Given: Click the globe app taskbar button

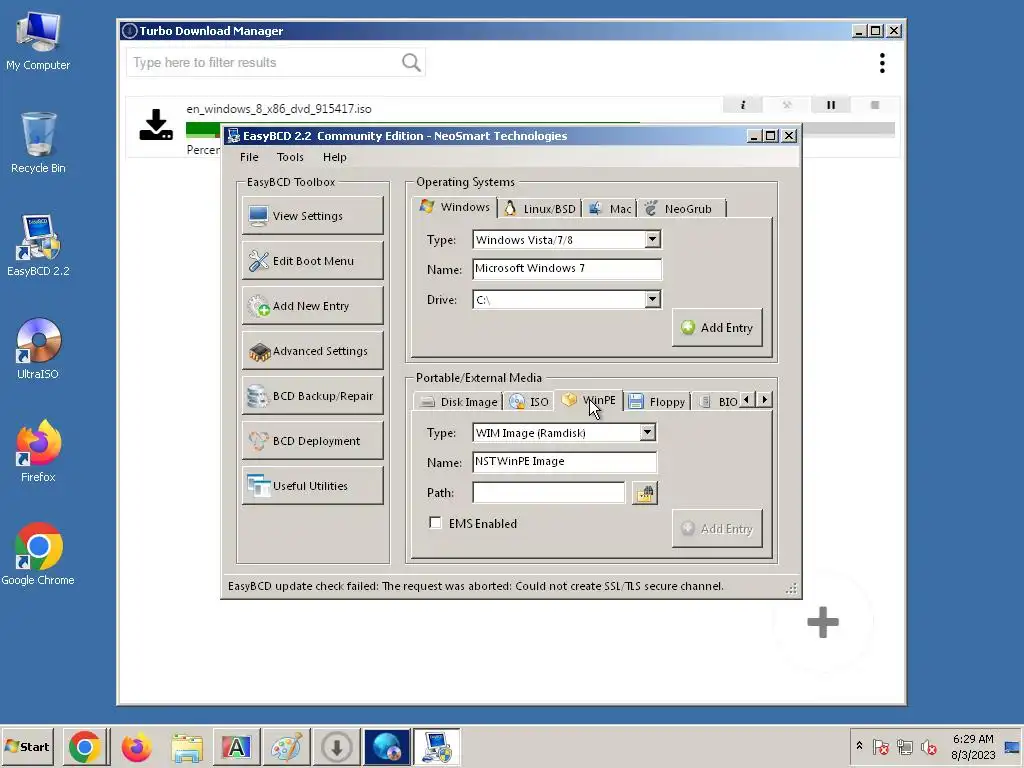Looking at the screenshot, I should coord(387,747).
